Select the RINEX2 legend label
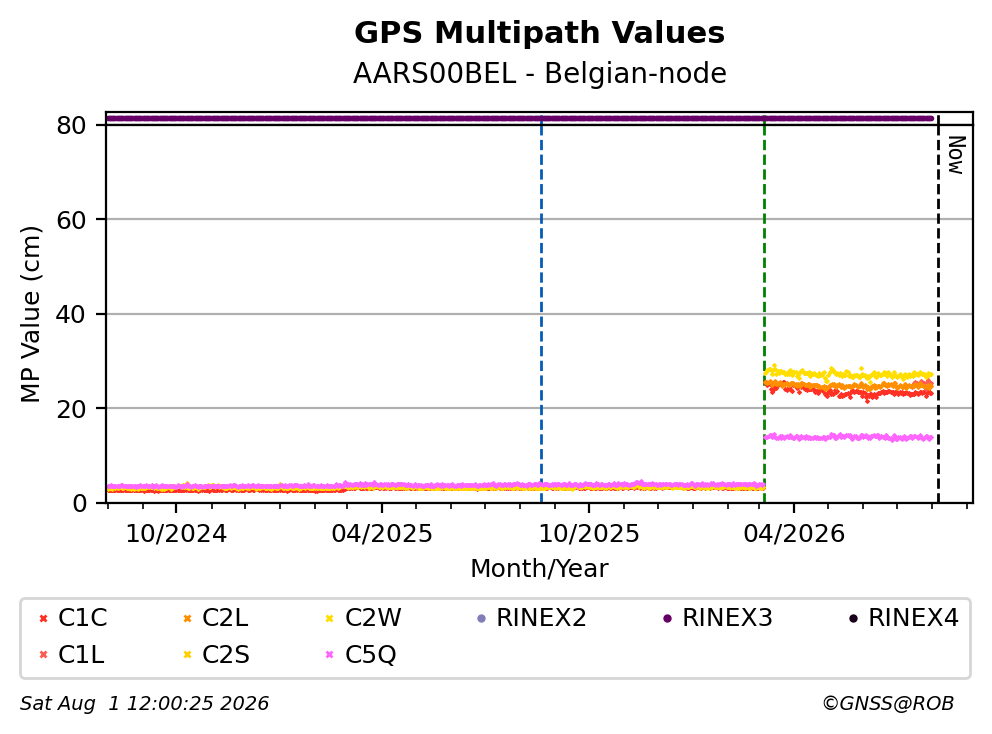This screenshot has height=734, width=992. point(541,618)
